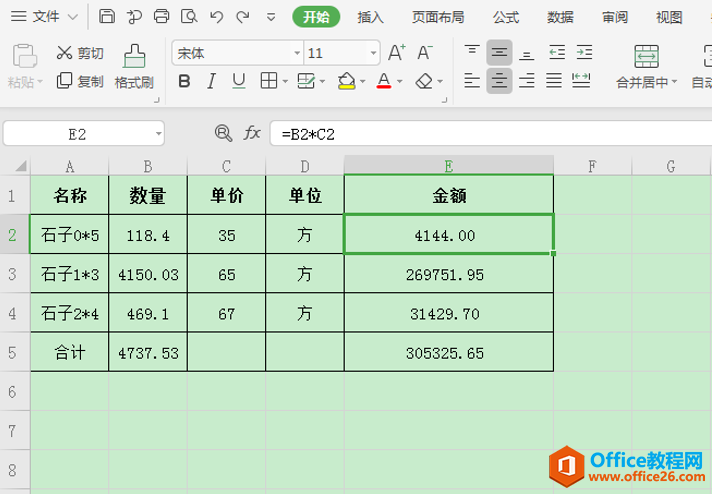Screen dimensions: 712x494
Task: Align text to top
Action: tap(472, 50)
